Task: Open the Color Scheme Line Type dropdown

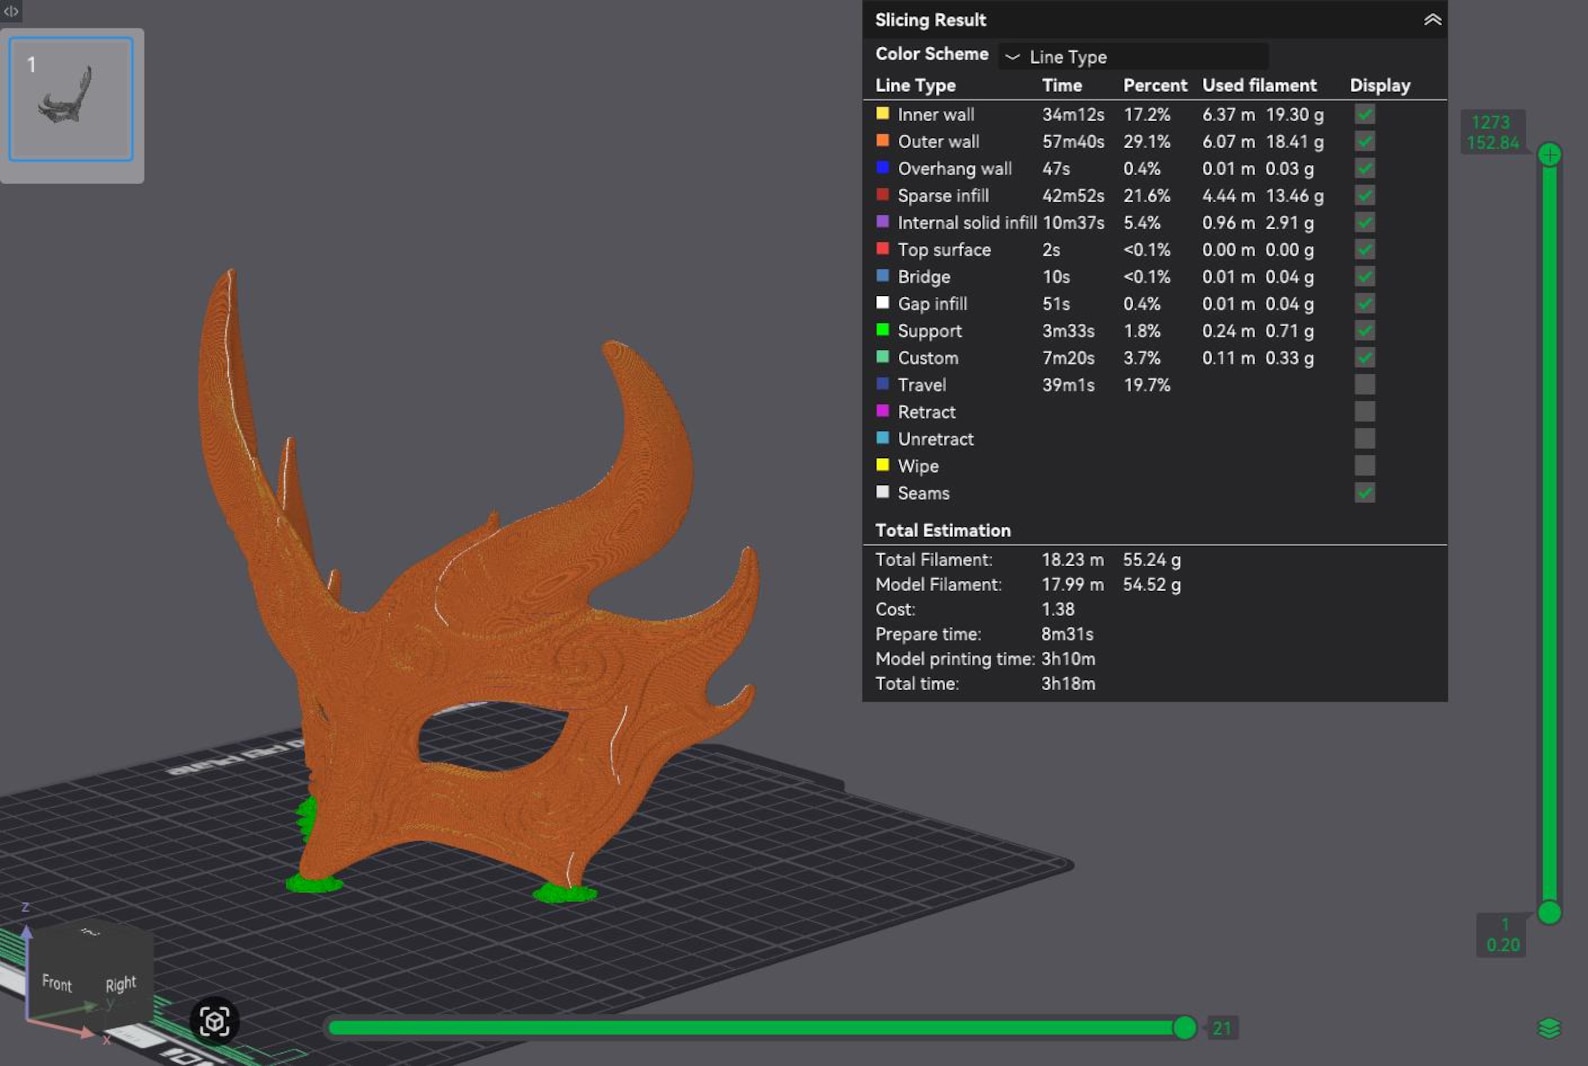Action: (x=1133, y=57)
